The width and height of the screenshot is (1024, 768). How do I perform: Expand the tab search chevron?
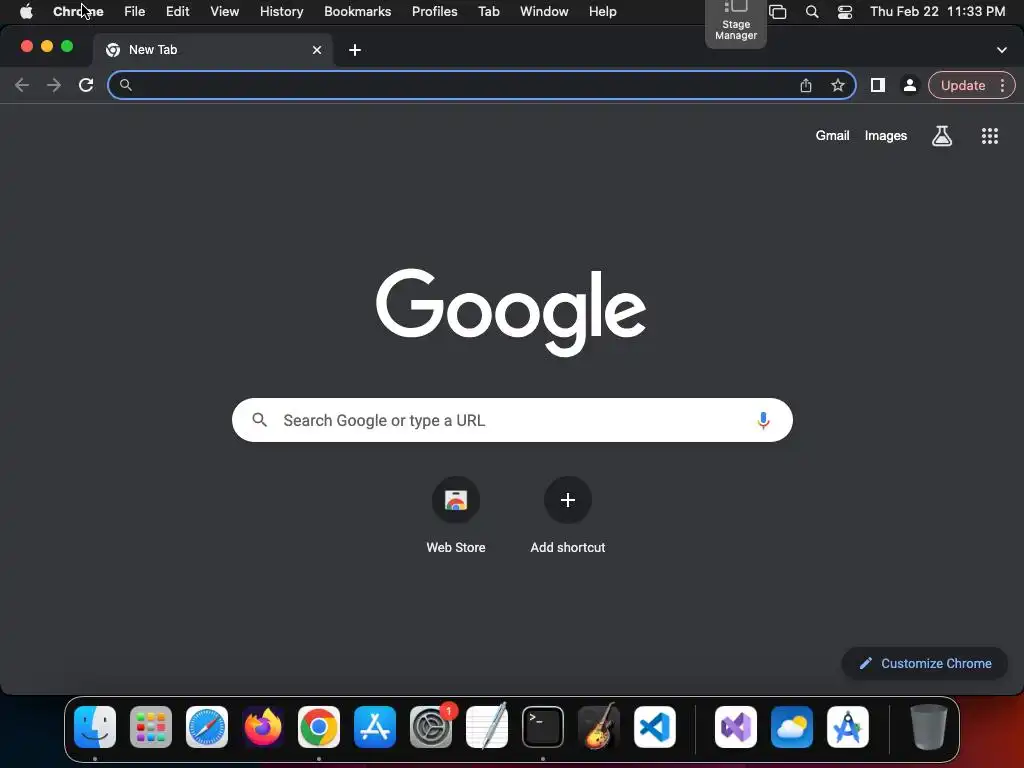click(1001, 50)
